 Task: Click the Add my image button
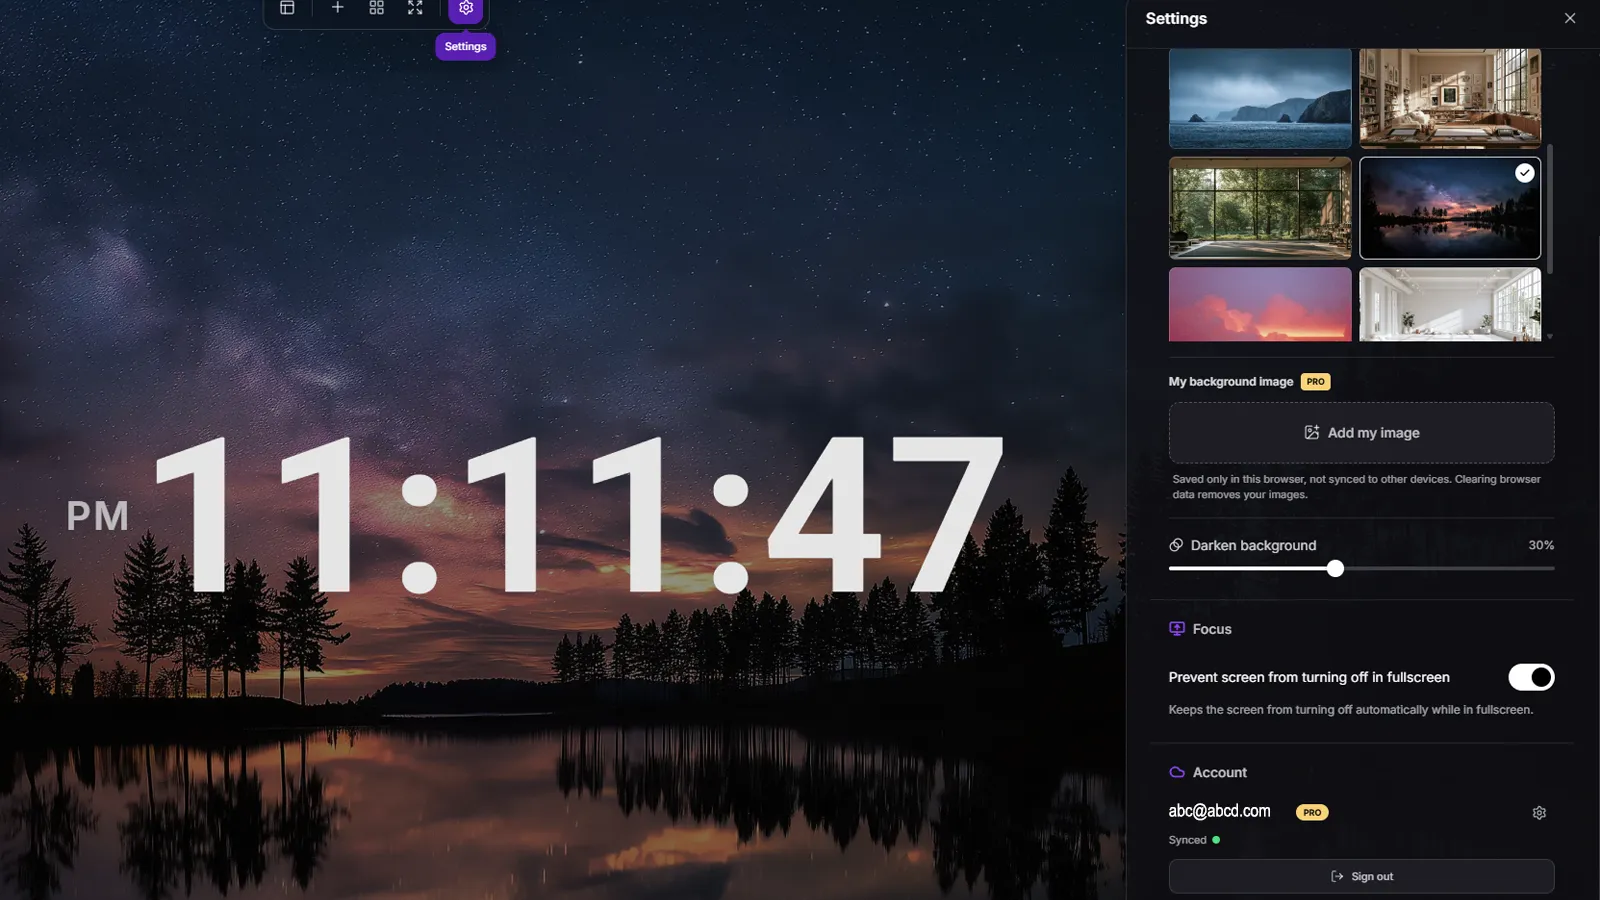click(x=1361, y=433)
